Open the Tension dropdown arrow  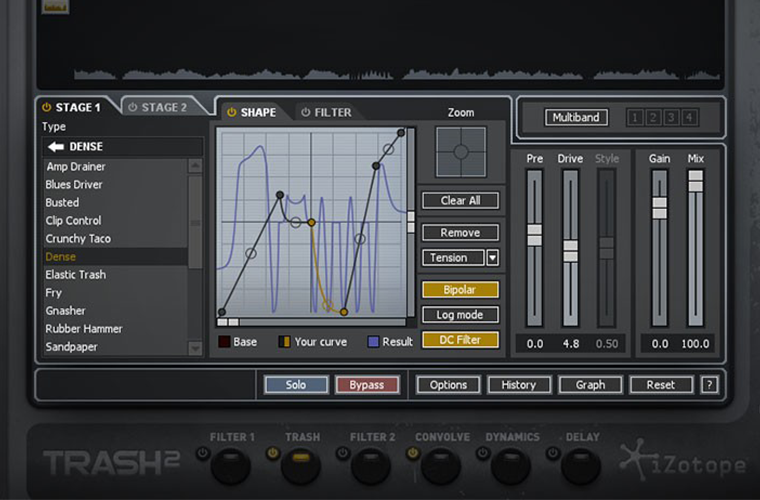point(492,258)
